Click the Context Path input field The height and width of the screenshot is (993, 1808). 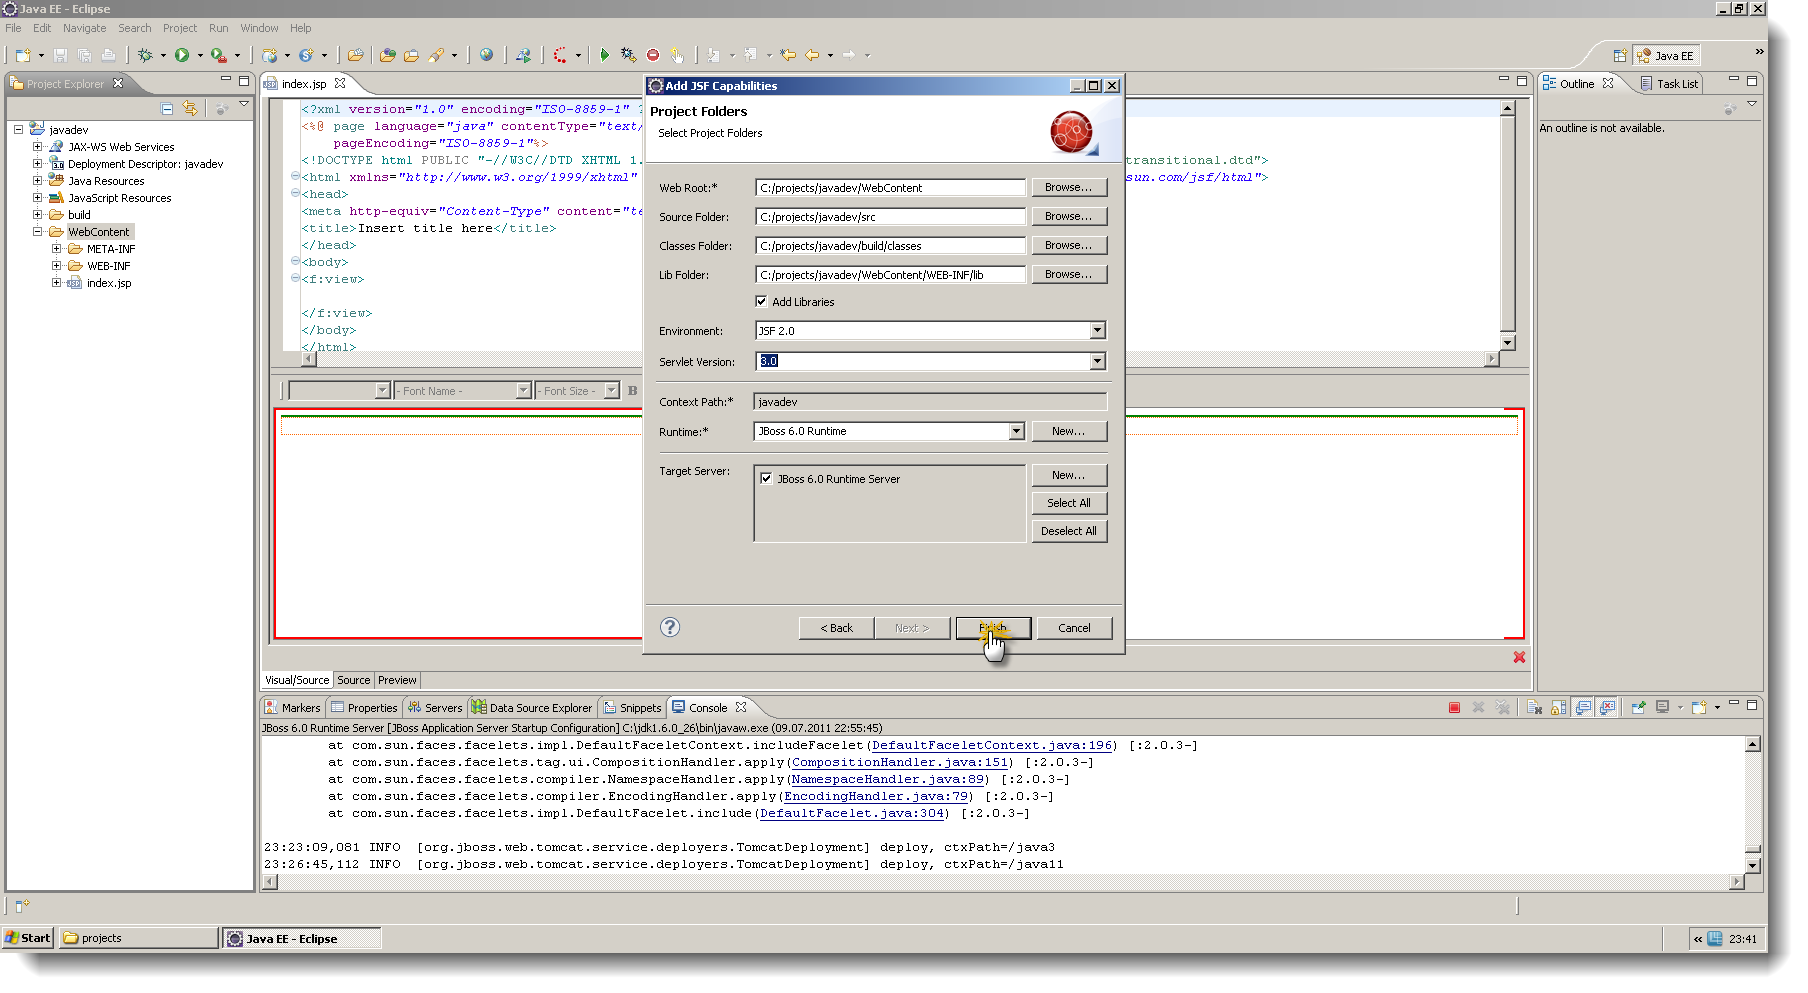point(930,401)
